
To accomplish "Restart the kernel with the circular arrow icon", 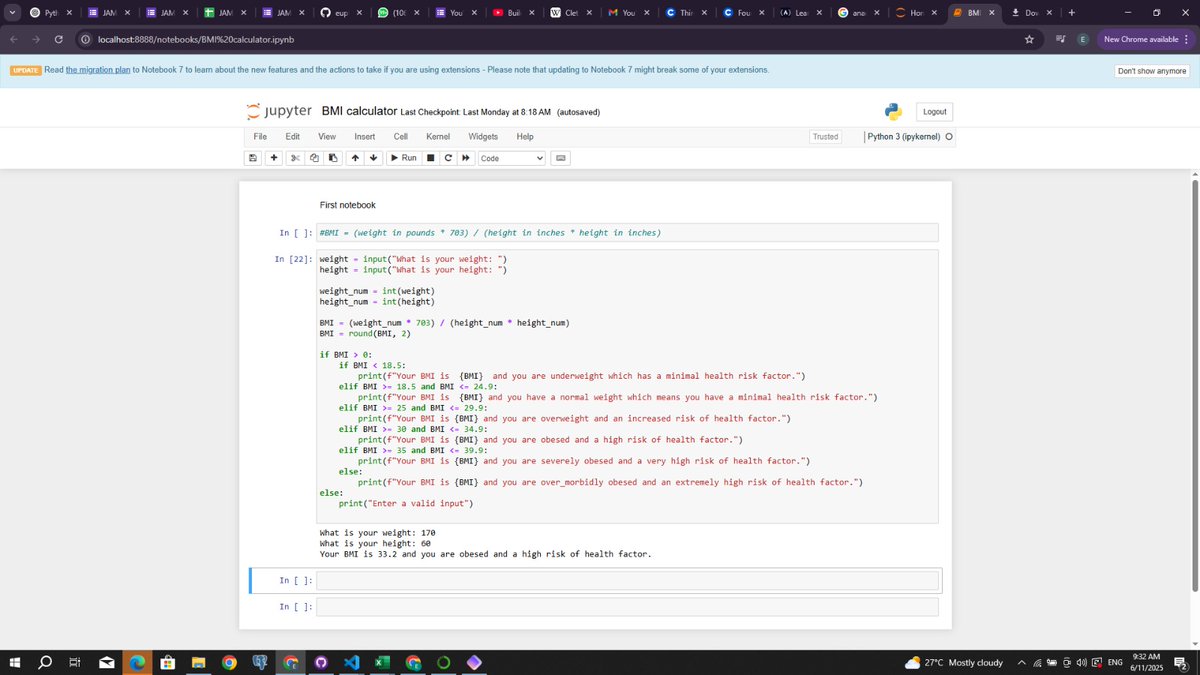I will pyautogui.click(x=448, y=158).
